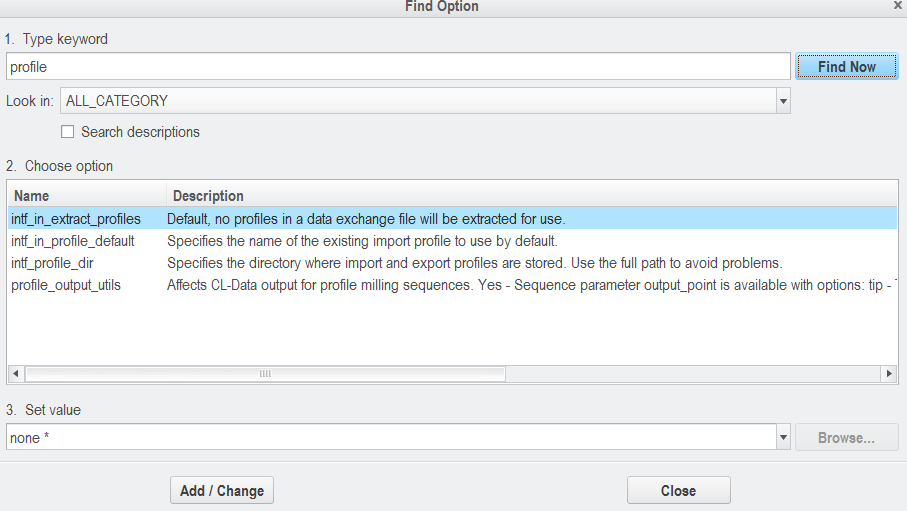Open the Look in category dropdown
The width and height of the screenshot is (907, 511).
click(783, 101)
